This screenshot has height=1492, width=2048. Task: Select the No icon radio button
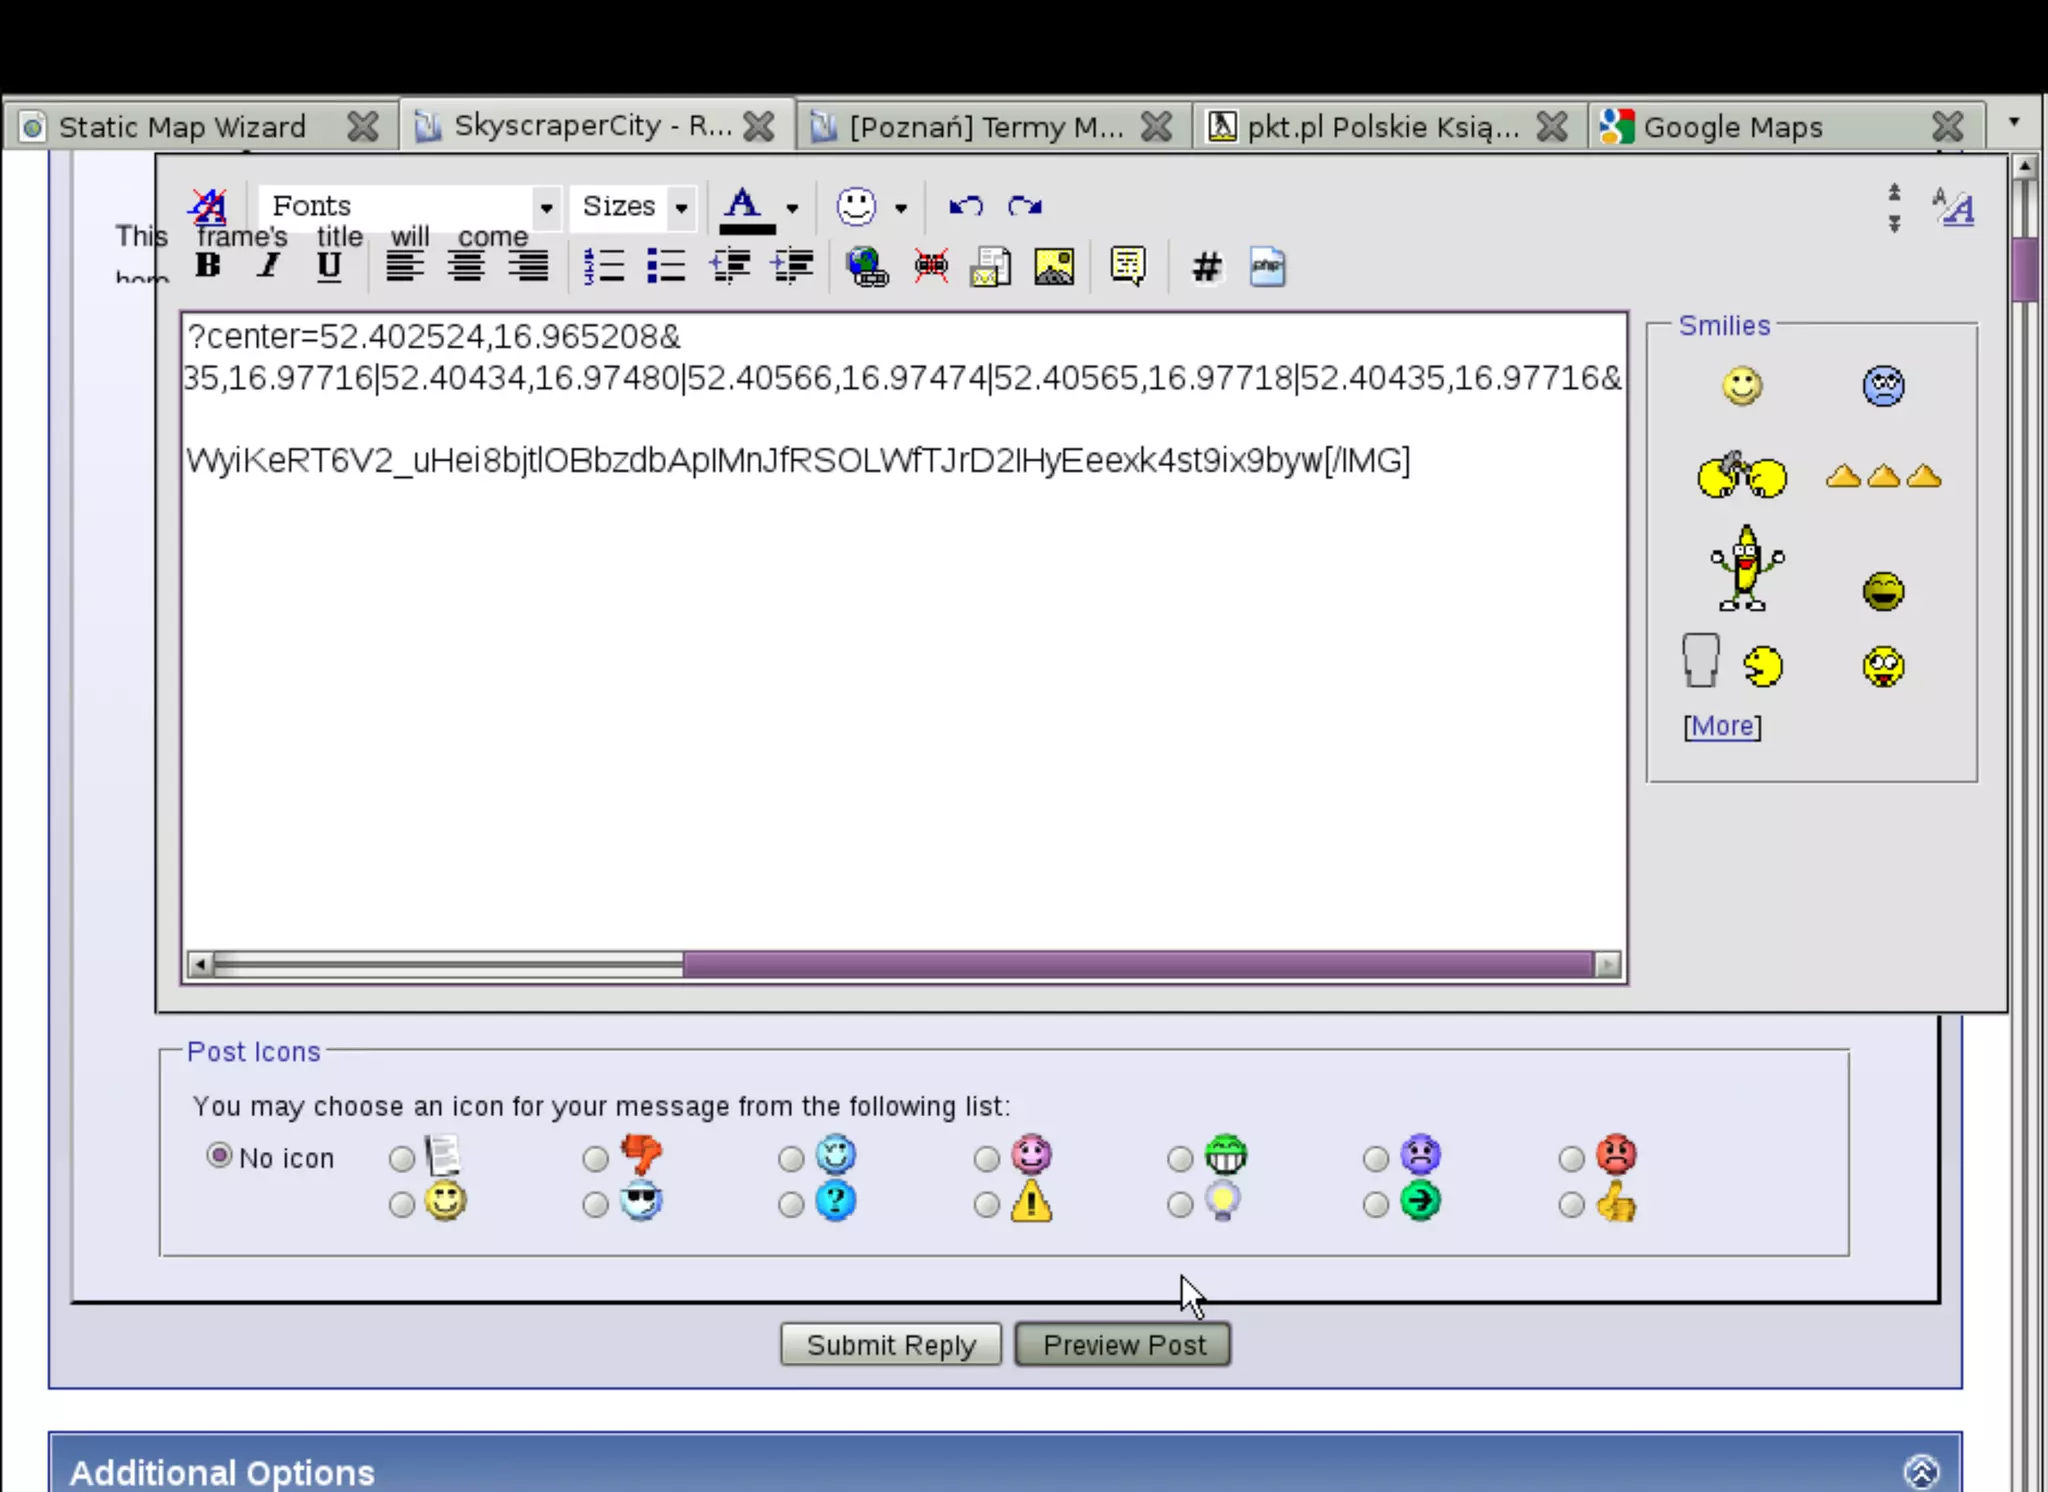pos(219,1156)
